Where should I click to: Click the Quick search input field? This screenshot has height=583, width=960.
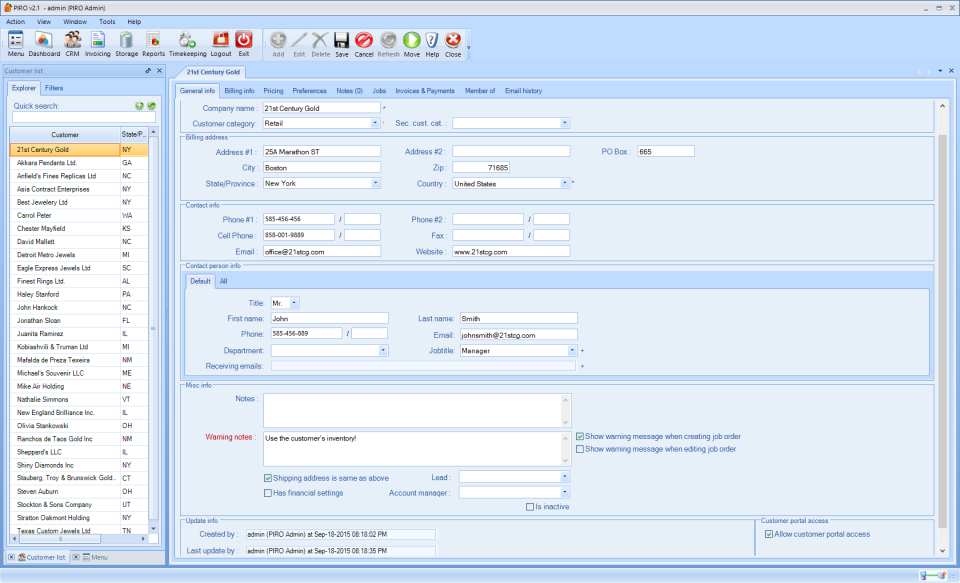pyautogui.click(x=84, y=118)
